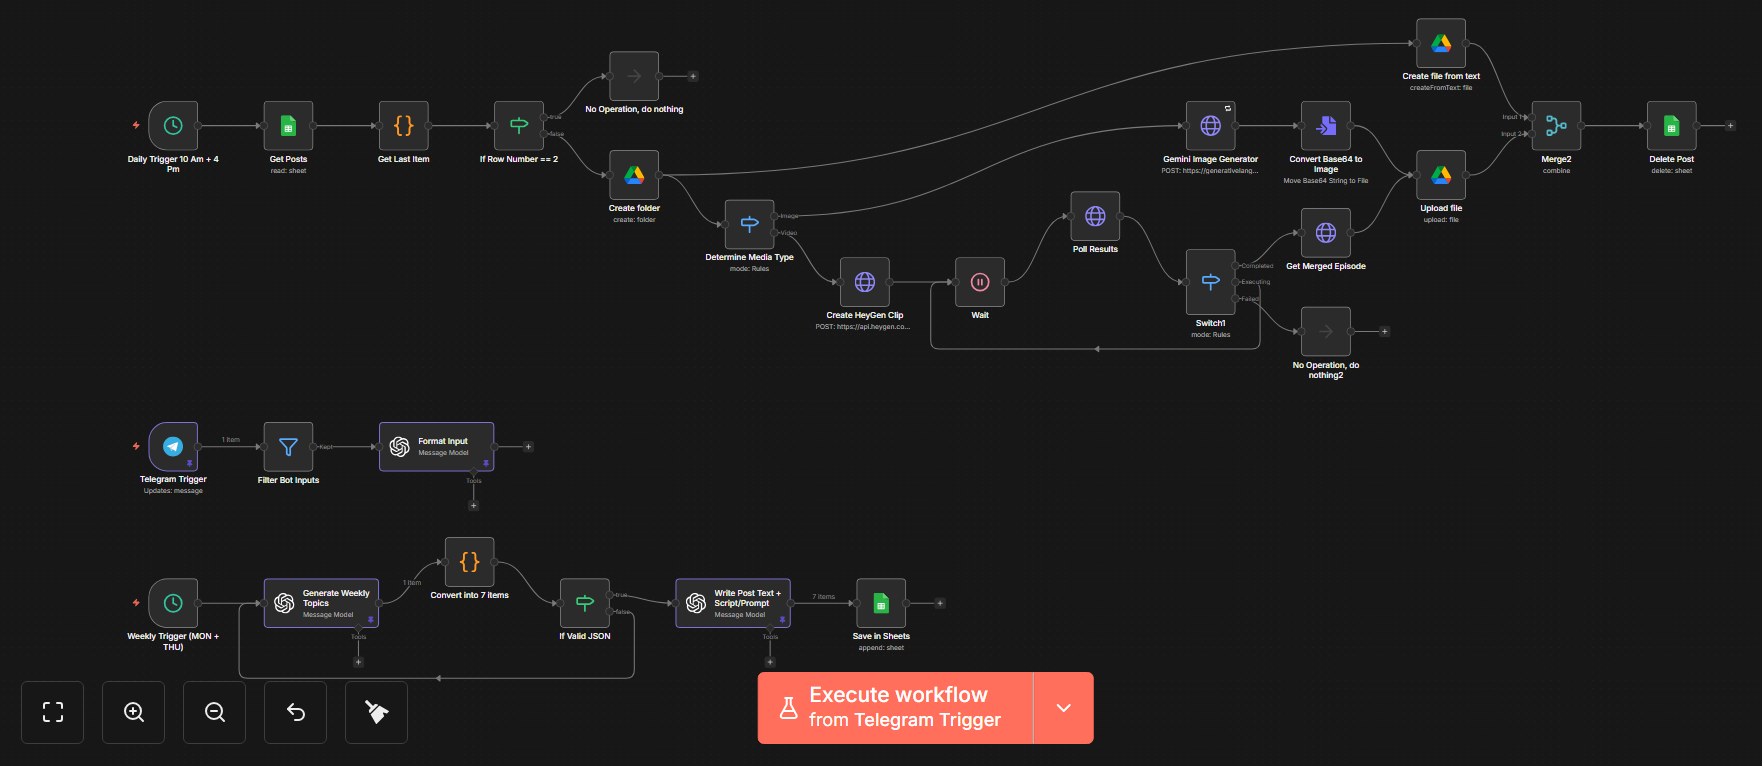
Task: Add a node after Delete Post
Action: tap(1731, 126)
